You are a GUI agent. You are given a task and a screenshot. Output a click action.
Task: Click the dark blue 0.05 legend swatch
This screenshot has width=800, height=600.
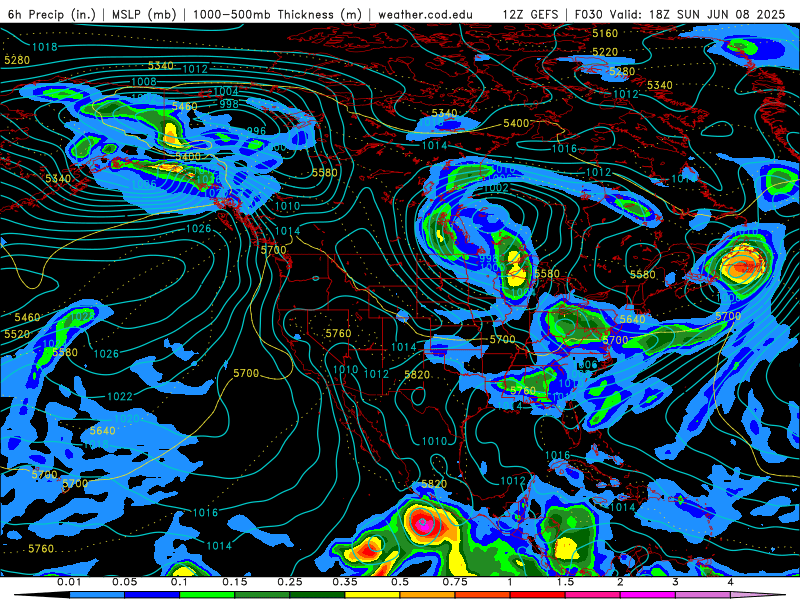coord(152,595)
